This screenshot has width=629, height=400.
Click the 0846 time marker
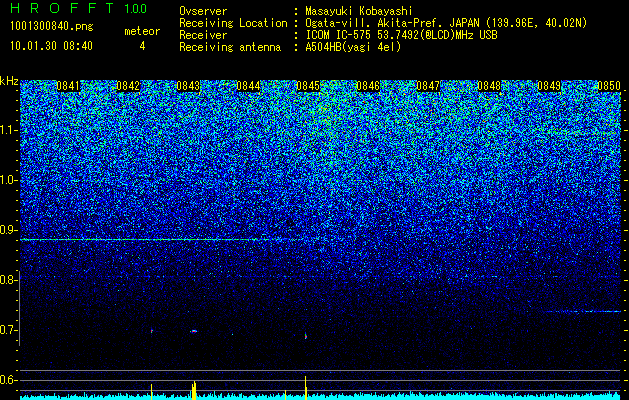pyautogui.click(x=368, y=86)
